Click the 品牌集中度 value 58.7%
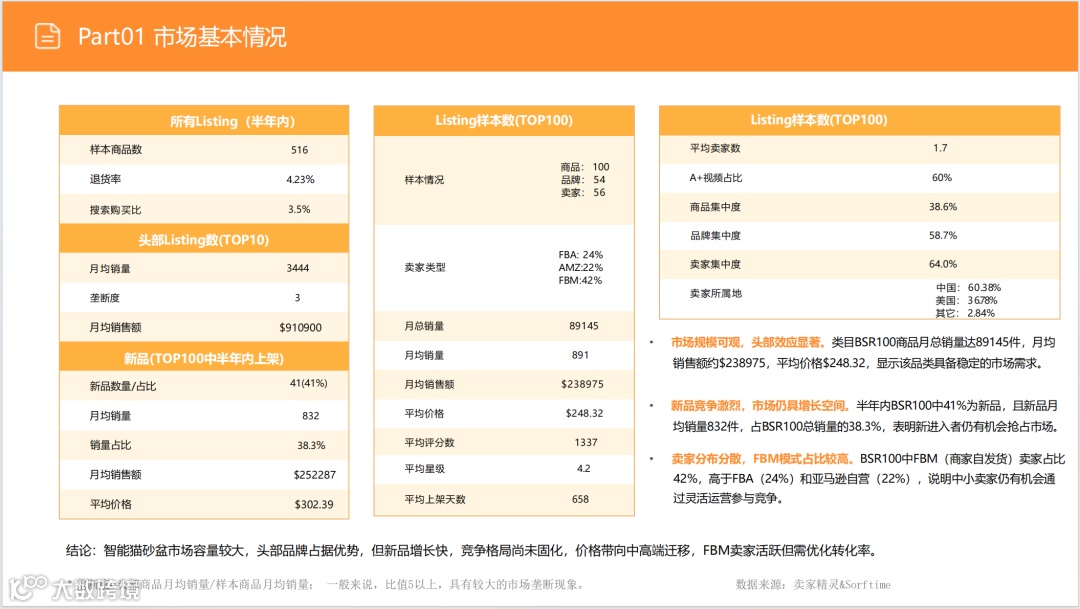Image resolution: width=1080 pixels, height=609 pixels. coord(943,236)
